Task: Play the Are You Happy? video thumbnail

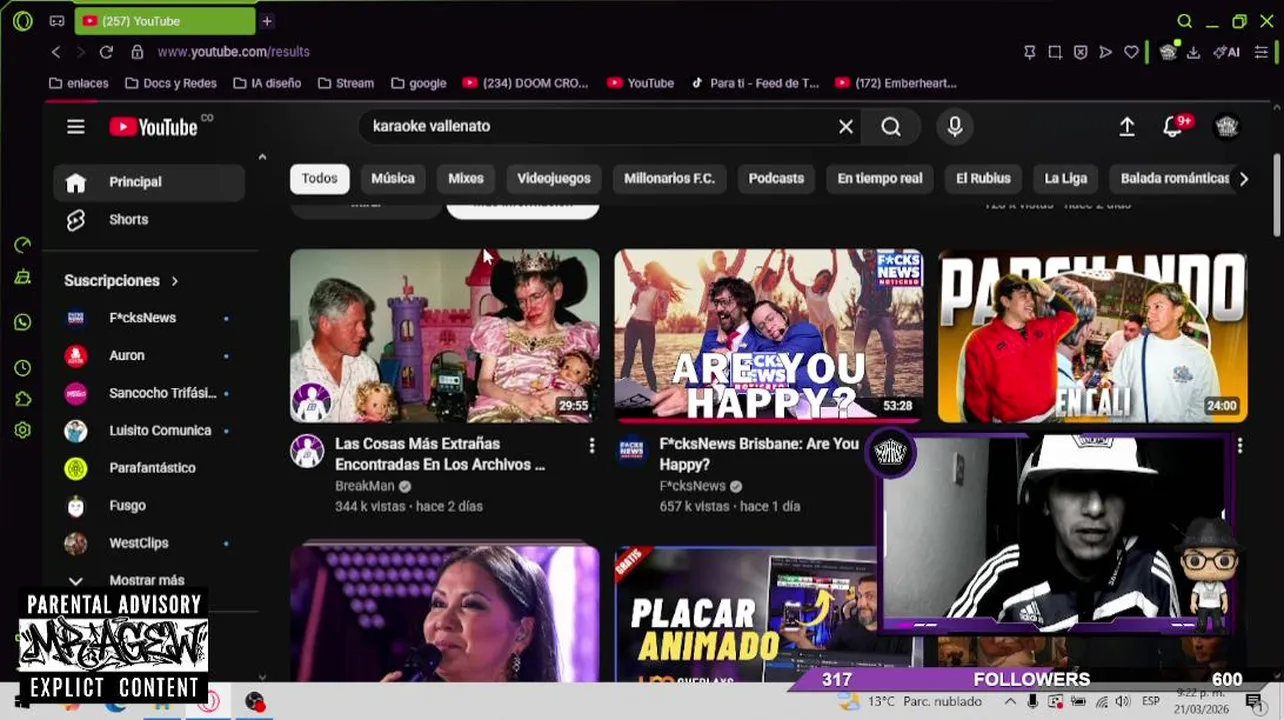Action: pyautogui.click(x=769, y=336)
